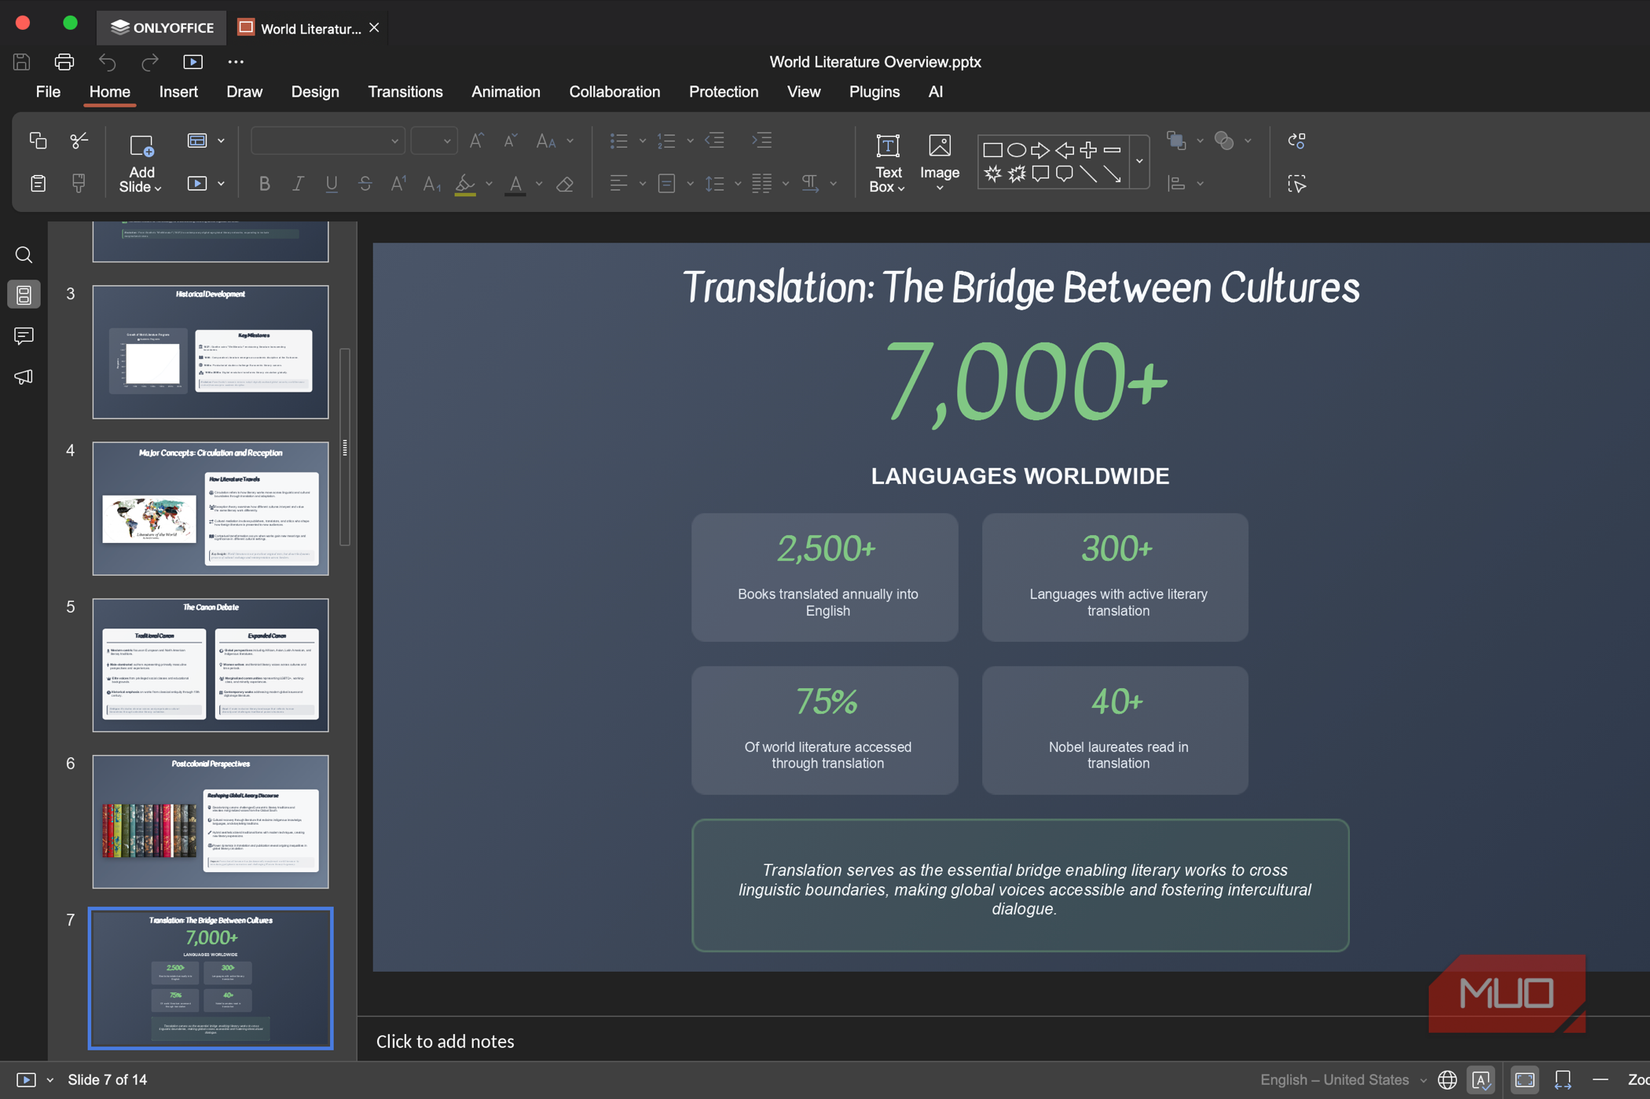
Task: Click the Fit to slide button in status bar
Action: click(1524, 1080)
